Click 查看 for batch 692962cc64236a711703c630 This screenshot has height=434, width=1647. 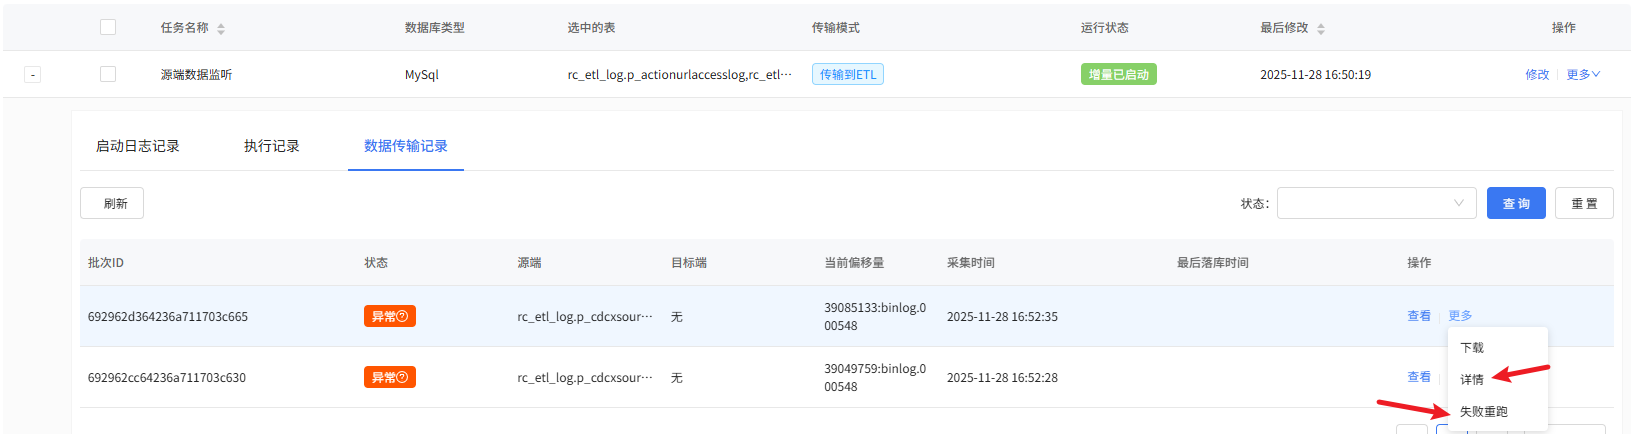pyautogui.click(x=1419, y=377)
